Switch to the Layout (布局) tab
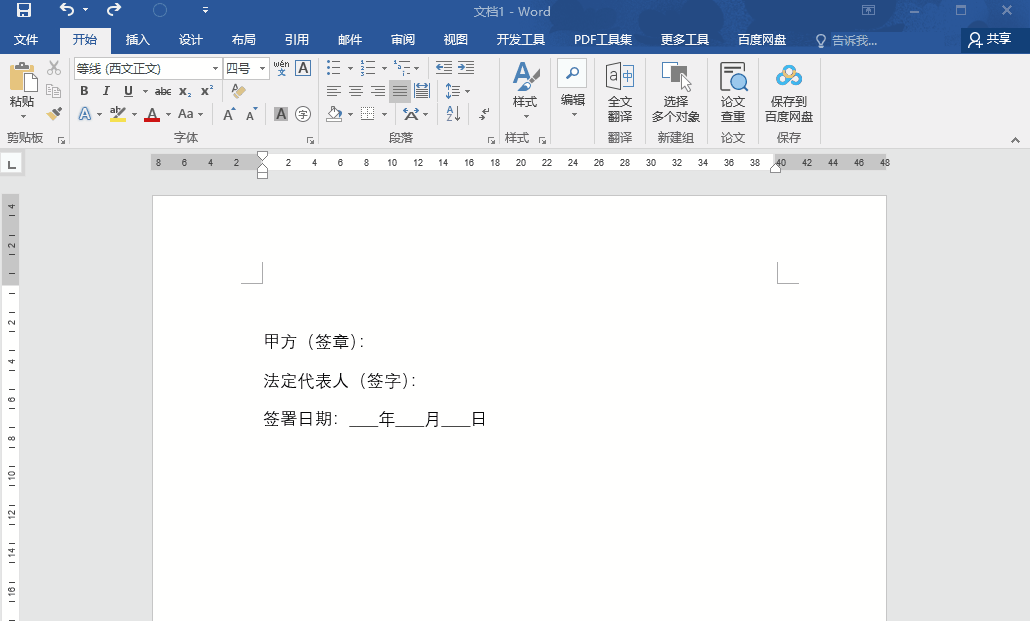 pyautogui.click(x=243, y=40)
